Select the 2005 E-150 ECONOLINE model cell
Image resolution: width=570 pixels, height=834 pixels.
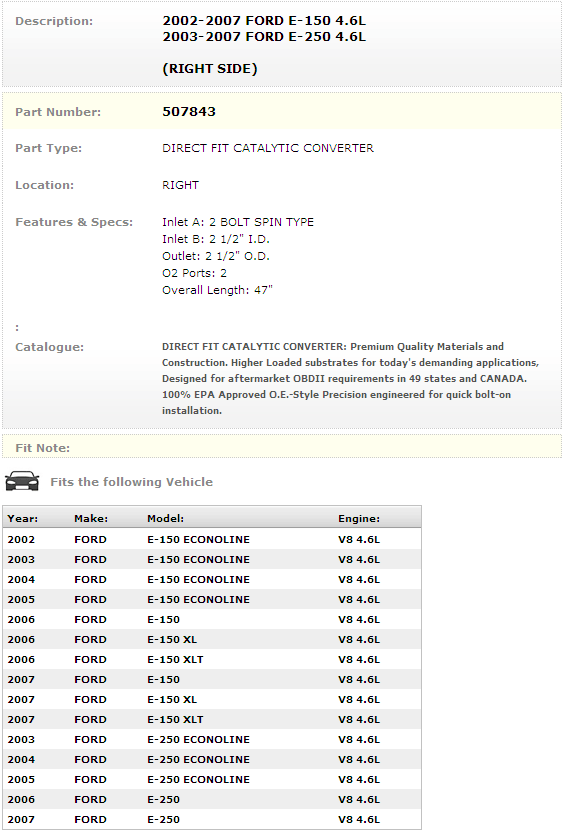point(198,599)
